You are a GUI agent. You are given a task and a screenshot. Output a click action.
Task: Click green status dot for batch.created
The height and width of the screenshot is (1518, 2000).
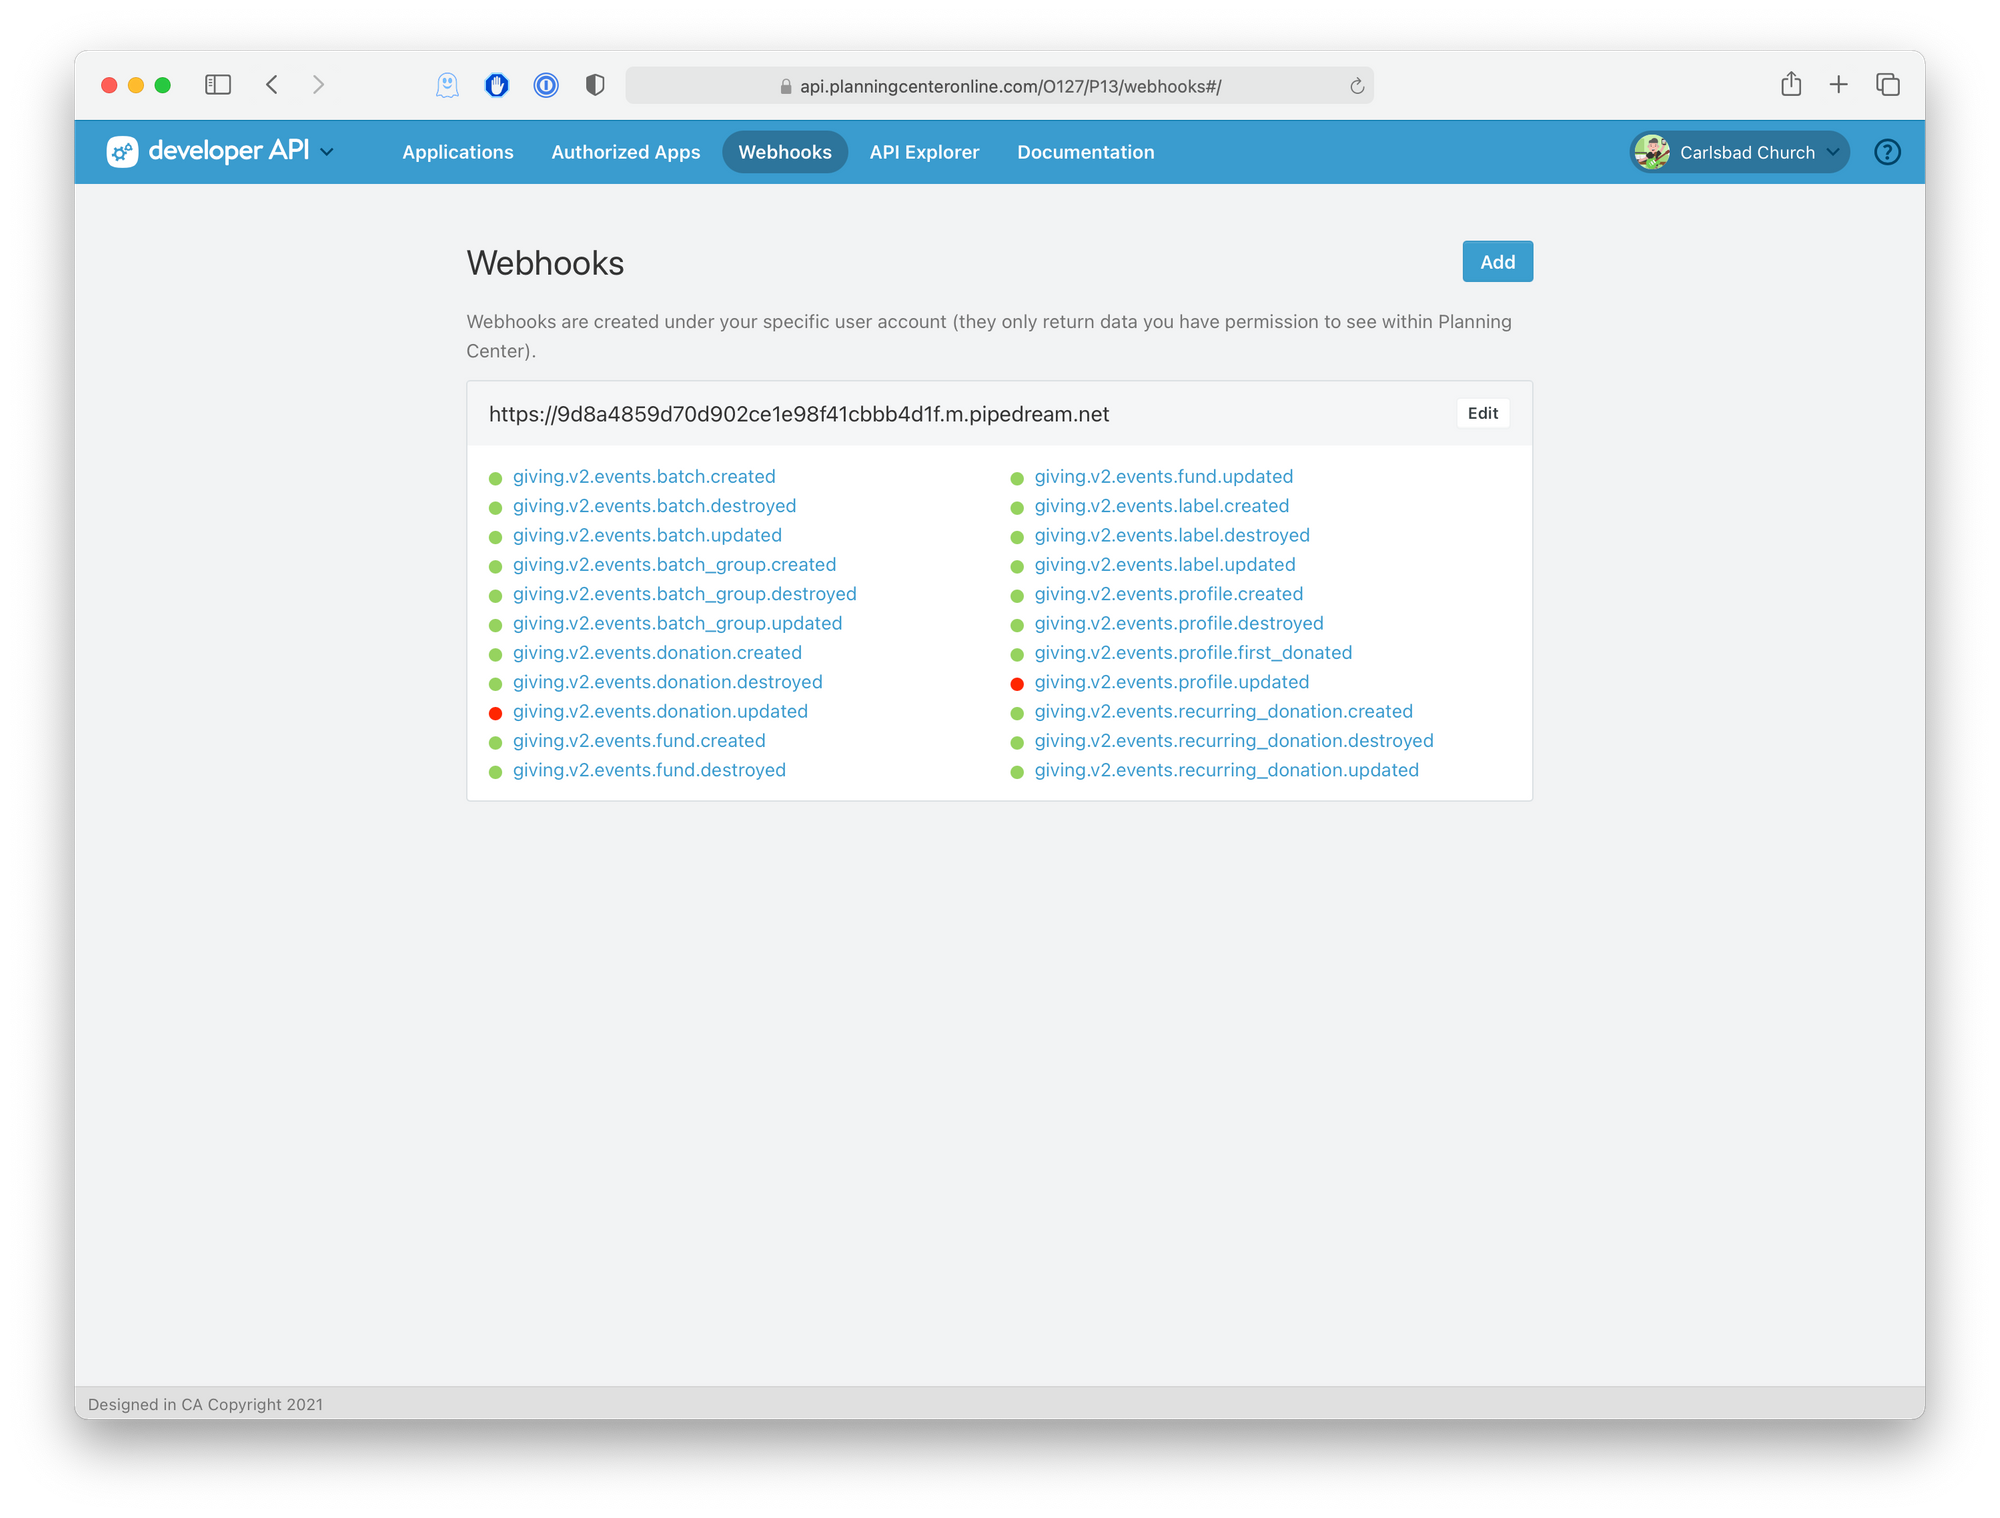[495, 478]
